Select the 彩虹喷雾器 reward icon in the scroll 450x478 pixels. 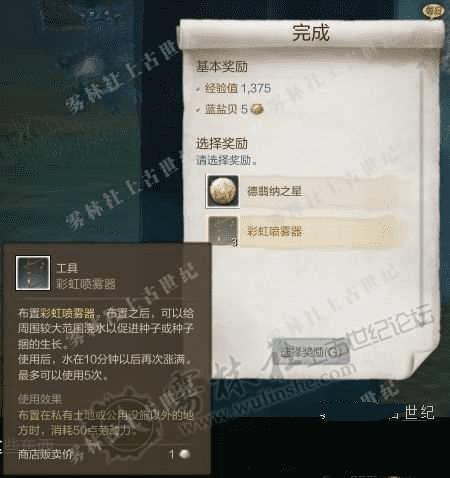click(x=223, y=231)
